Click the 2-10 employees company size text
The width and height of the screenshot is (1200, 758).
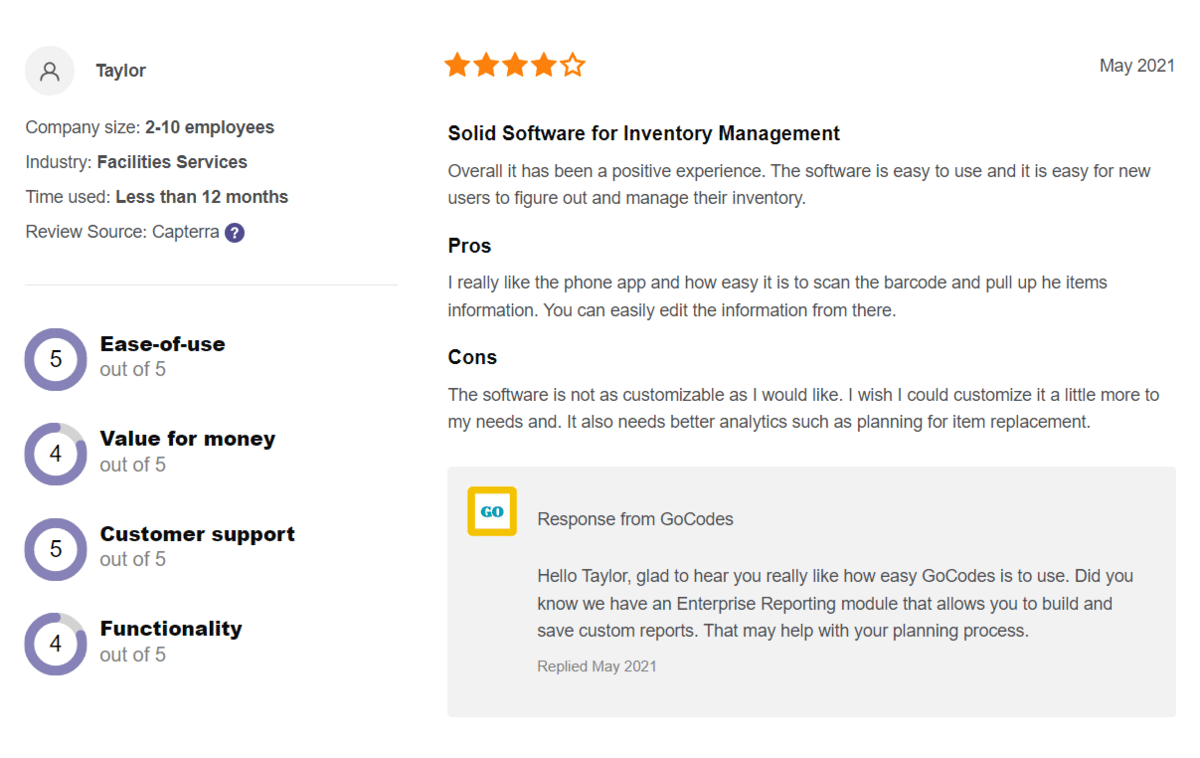point(209,128)
